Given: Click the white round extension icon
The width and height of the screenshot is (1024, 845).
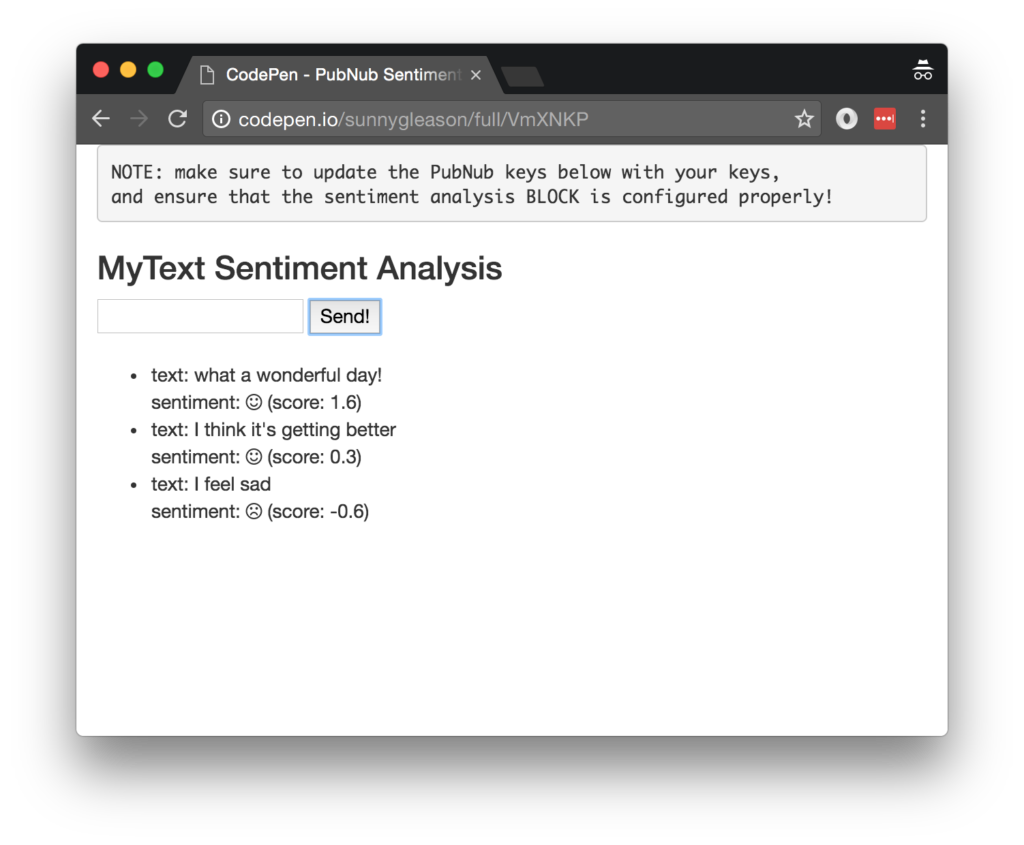Looking at the screenshot, I should tap(845, 118).
